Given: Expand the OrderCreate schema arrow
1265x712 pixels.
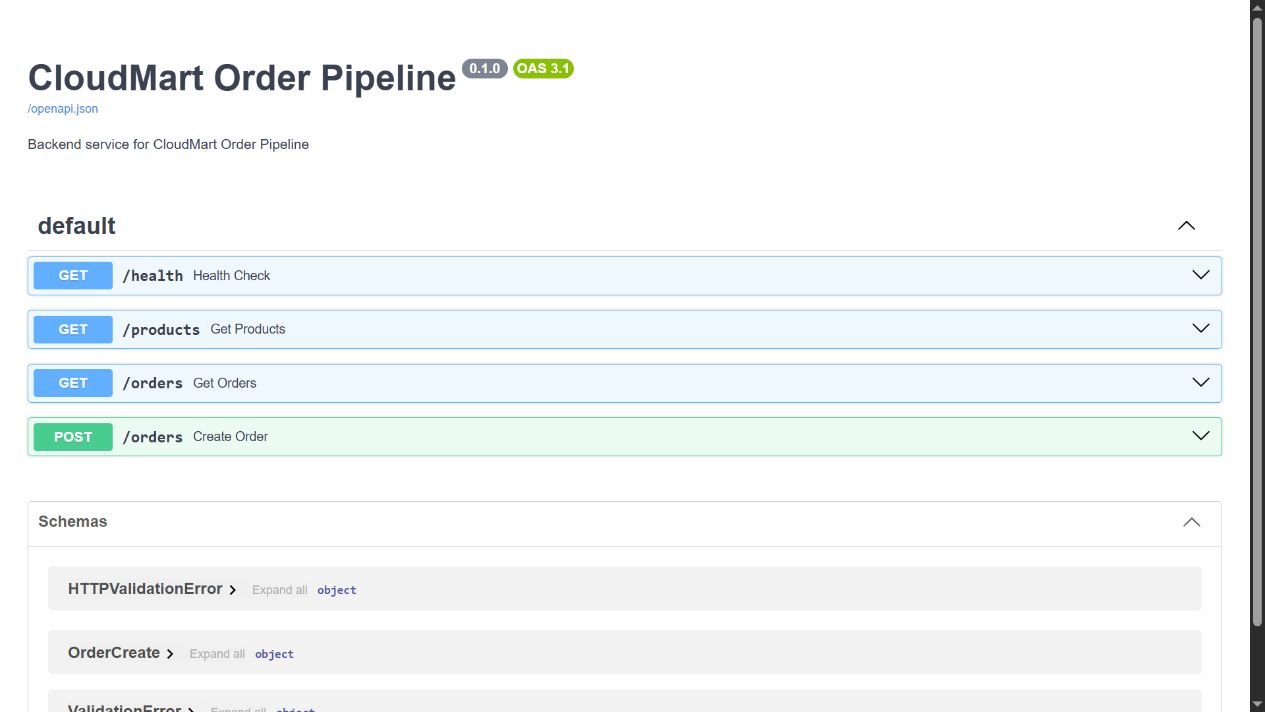Looking at the screenshot, I should [170, 654].
